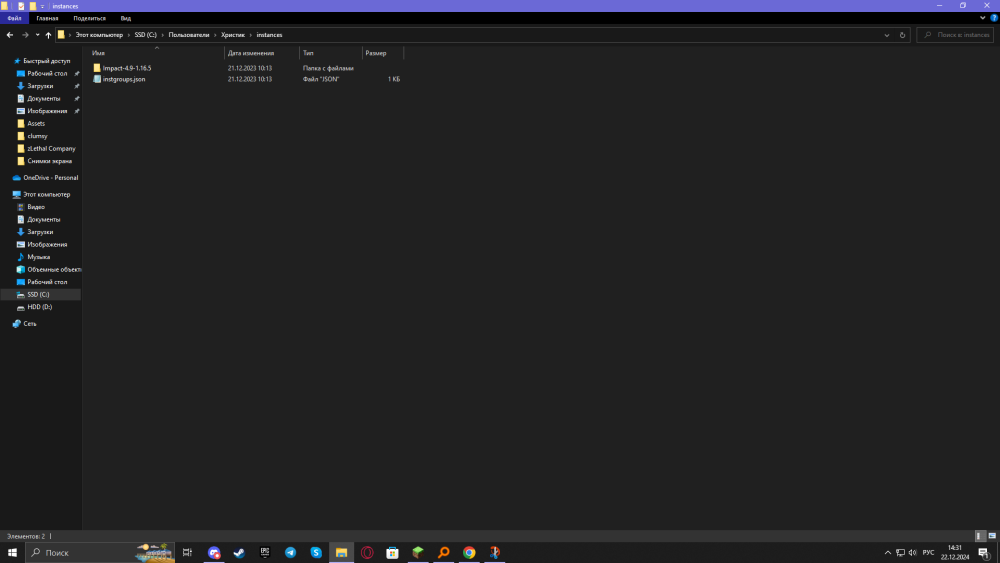This screenshot has width=1000, height=563.
Task: Open the Impact-4.9-1.16.5 folder icon
Action: (x=97, y=68)
